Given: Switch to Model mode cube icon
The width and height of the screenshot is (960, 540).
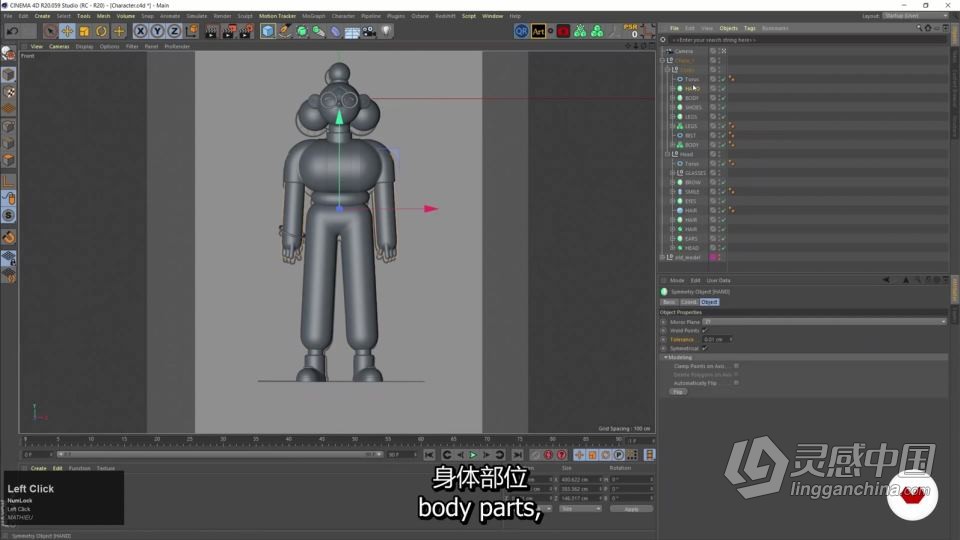Looking at the screenshot, I should [x=9, y=75].
